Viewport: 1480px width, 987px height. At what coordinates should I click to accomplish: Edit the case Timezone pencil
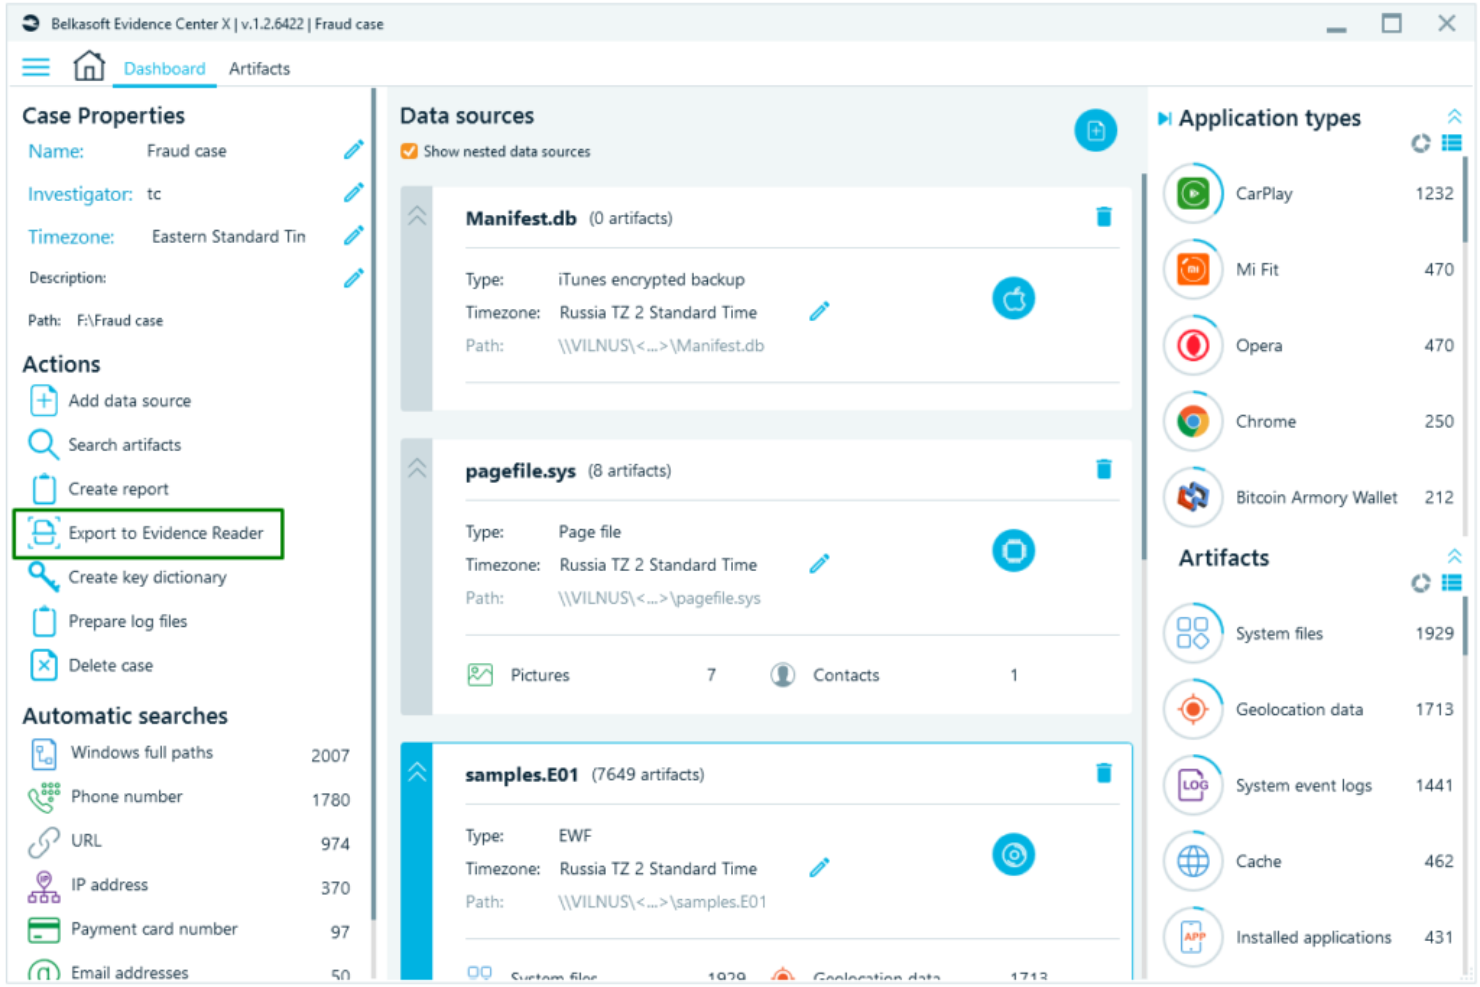(x=353, y=235)
